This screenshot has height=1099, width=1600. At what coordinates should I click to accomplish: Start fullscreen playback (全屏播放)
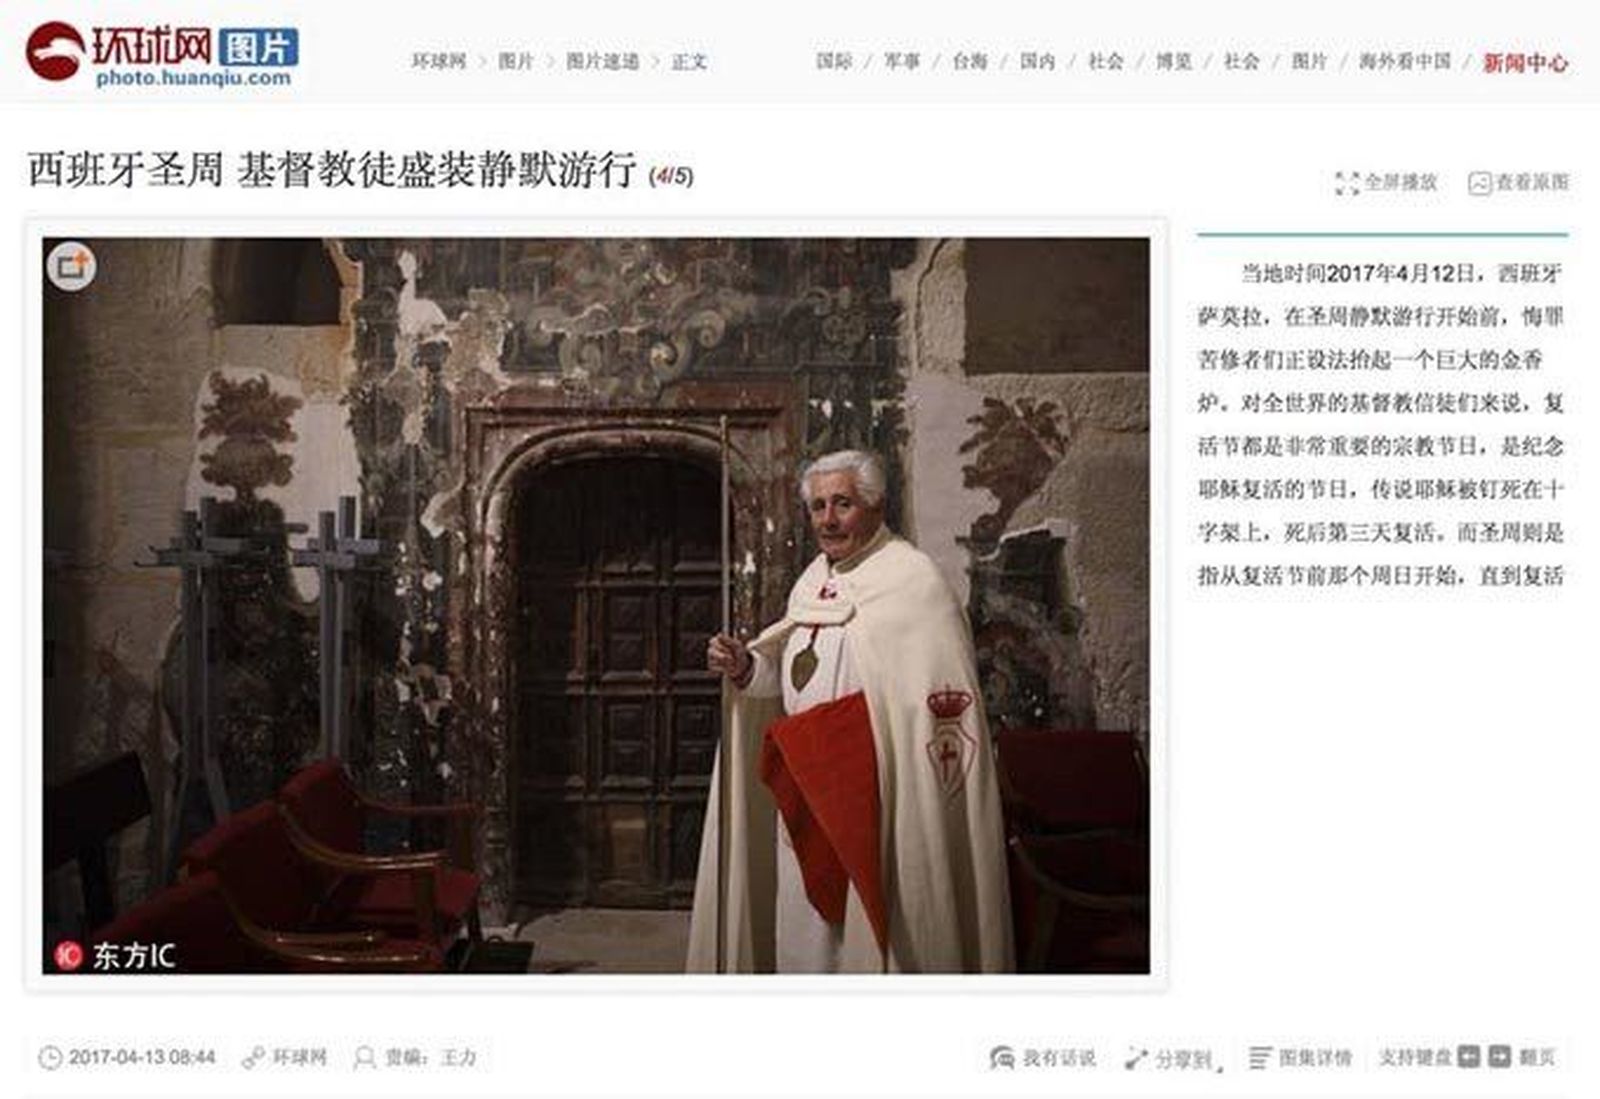pos(1386,183)
